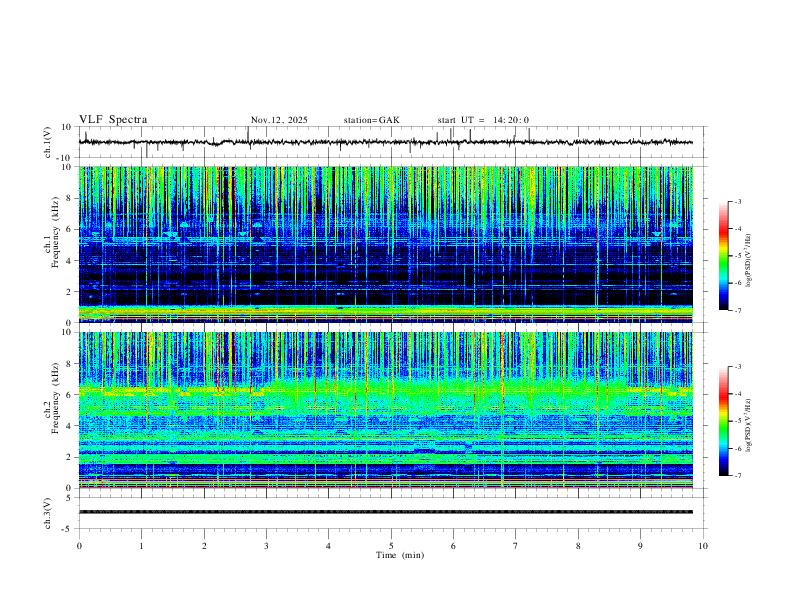This screenshot has height=612, width=792.
Task: Click the upper colorbar log(PSD) label
Action: 748,260
